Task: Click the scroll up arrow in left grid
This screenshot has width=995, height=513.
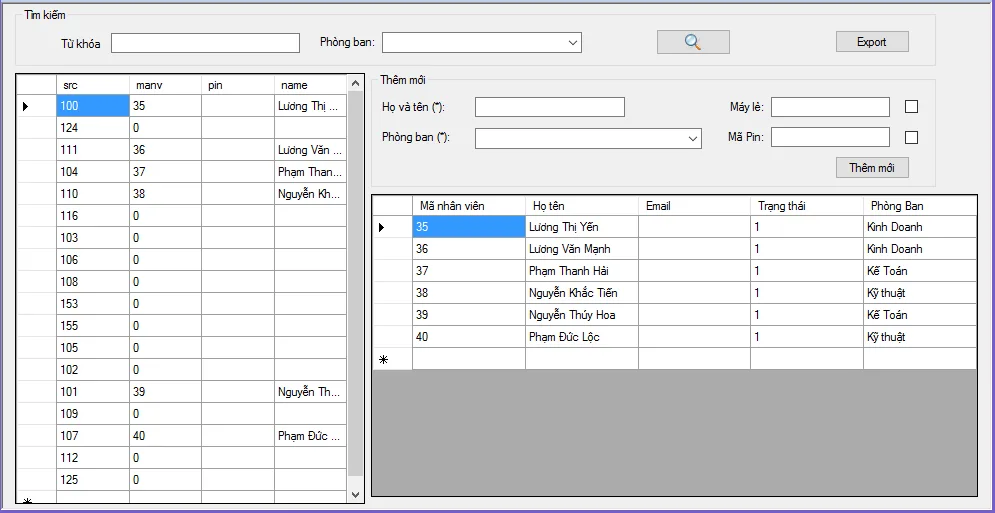Action: (x=355, y=84)
